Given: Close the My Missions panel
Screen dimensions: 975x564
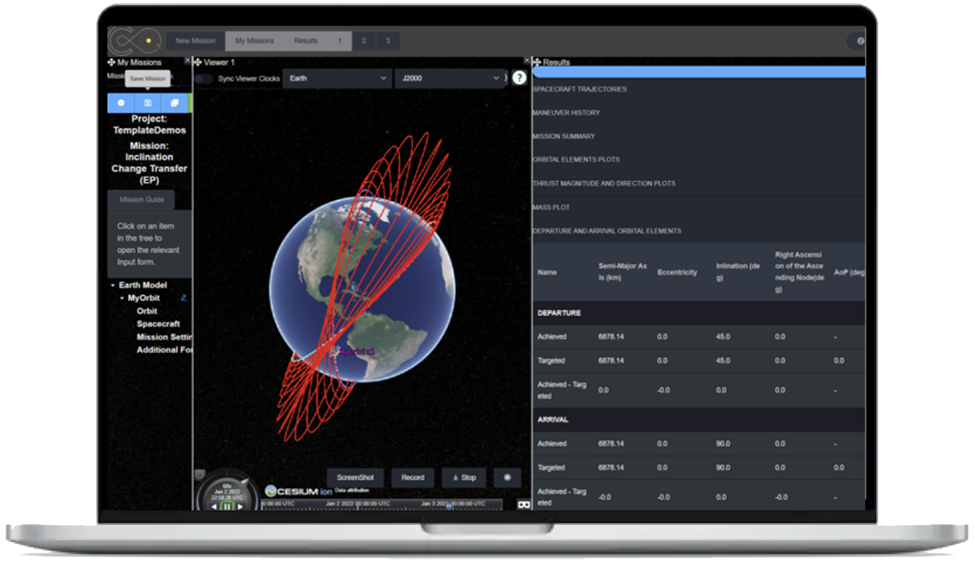Looking at the screenshot, I should coord(186,61).
